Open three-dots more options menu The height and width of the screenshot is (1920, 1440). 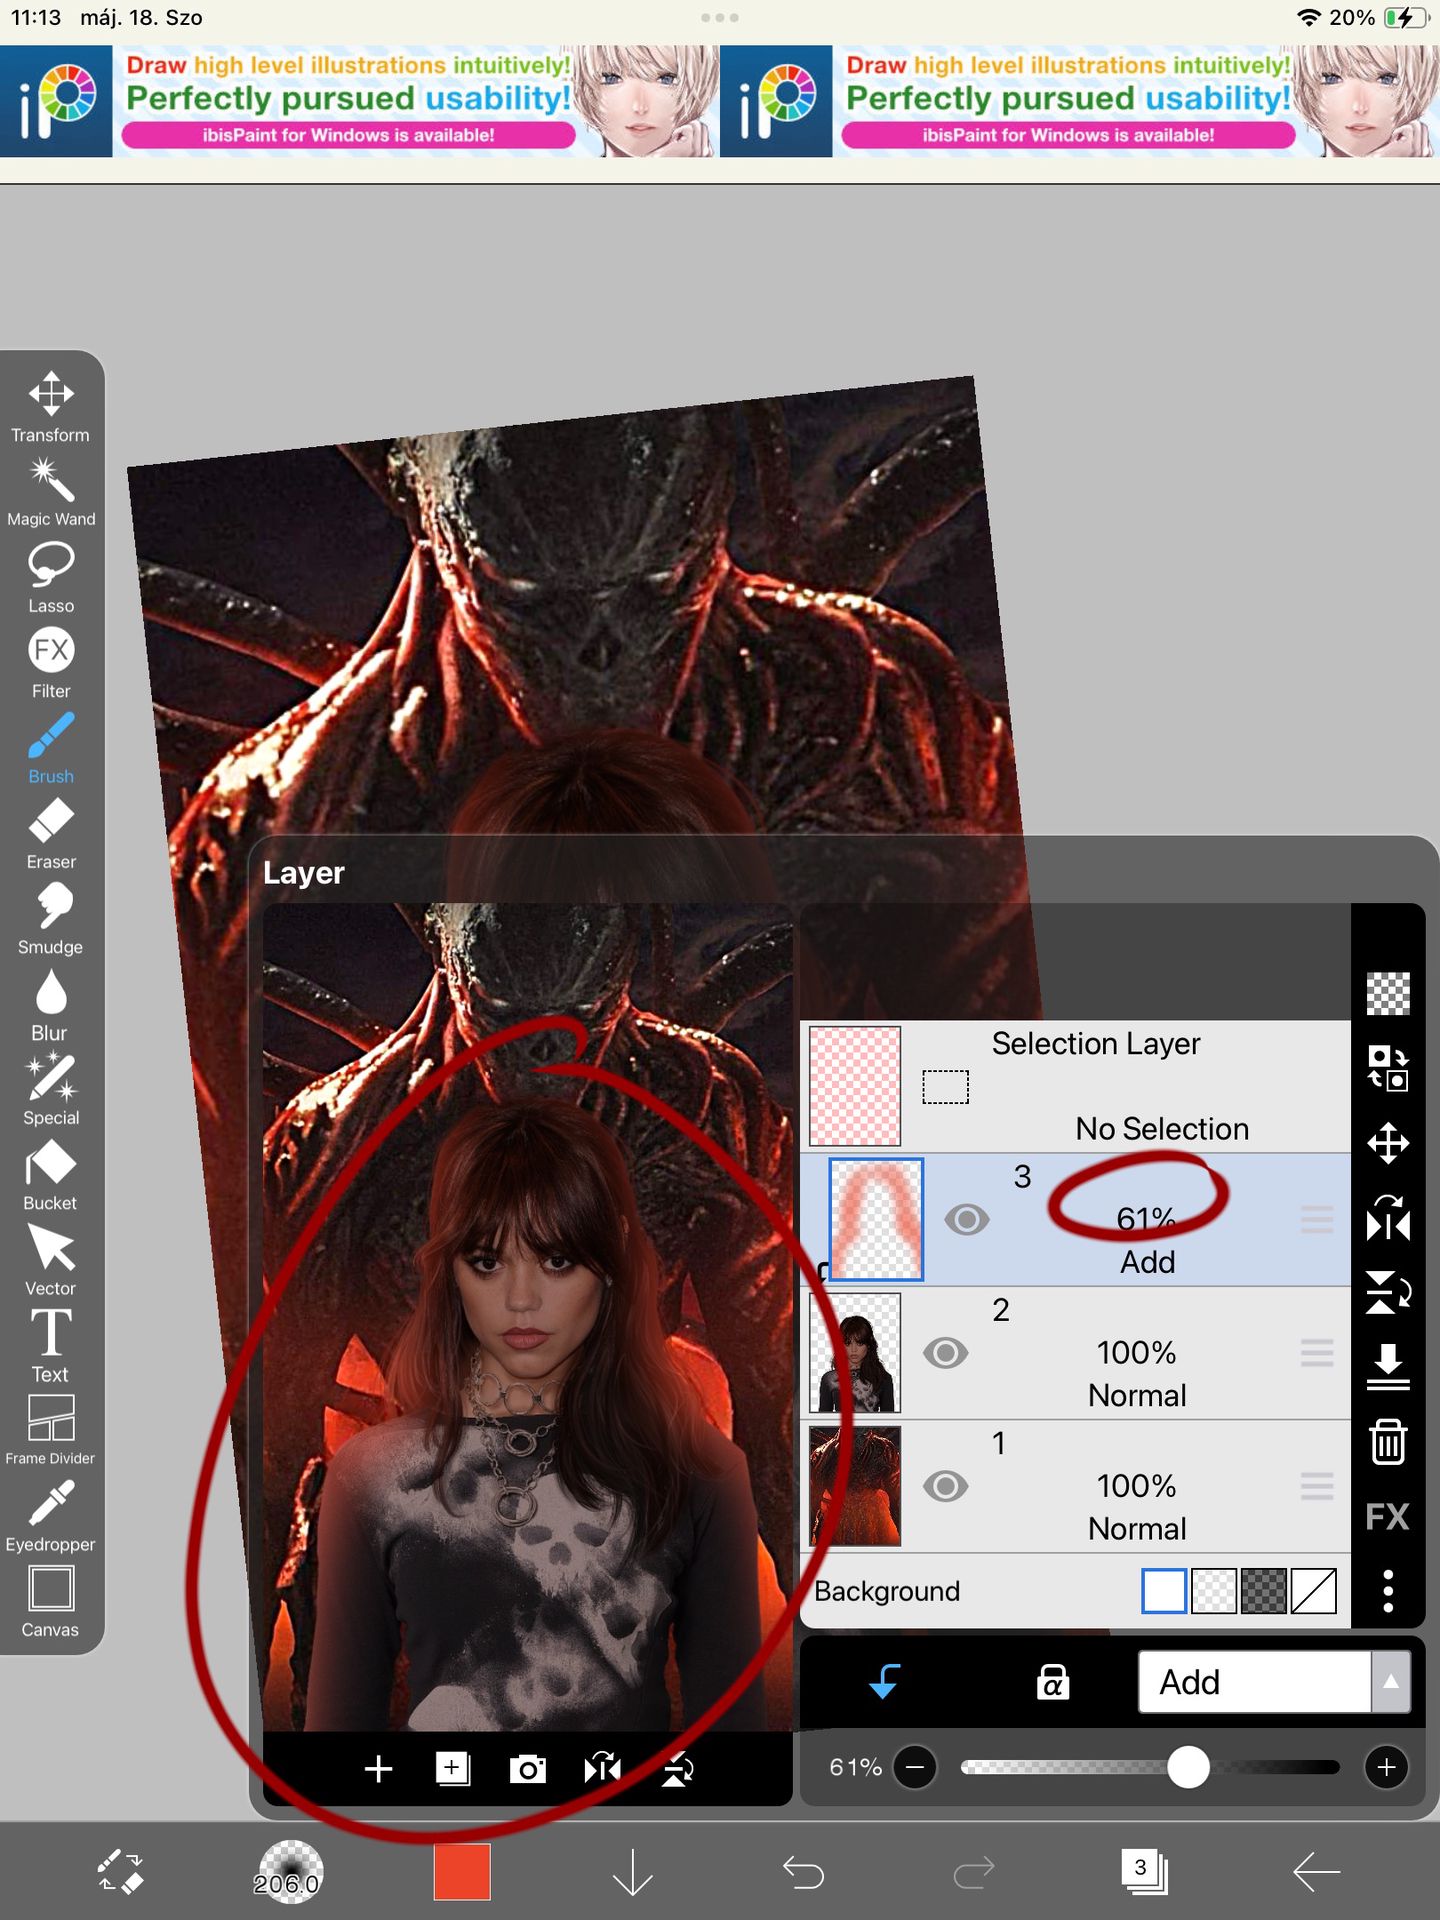click(1388, 1591)
